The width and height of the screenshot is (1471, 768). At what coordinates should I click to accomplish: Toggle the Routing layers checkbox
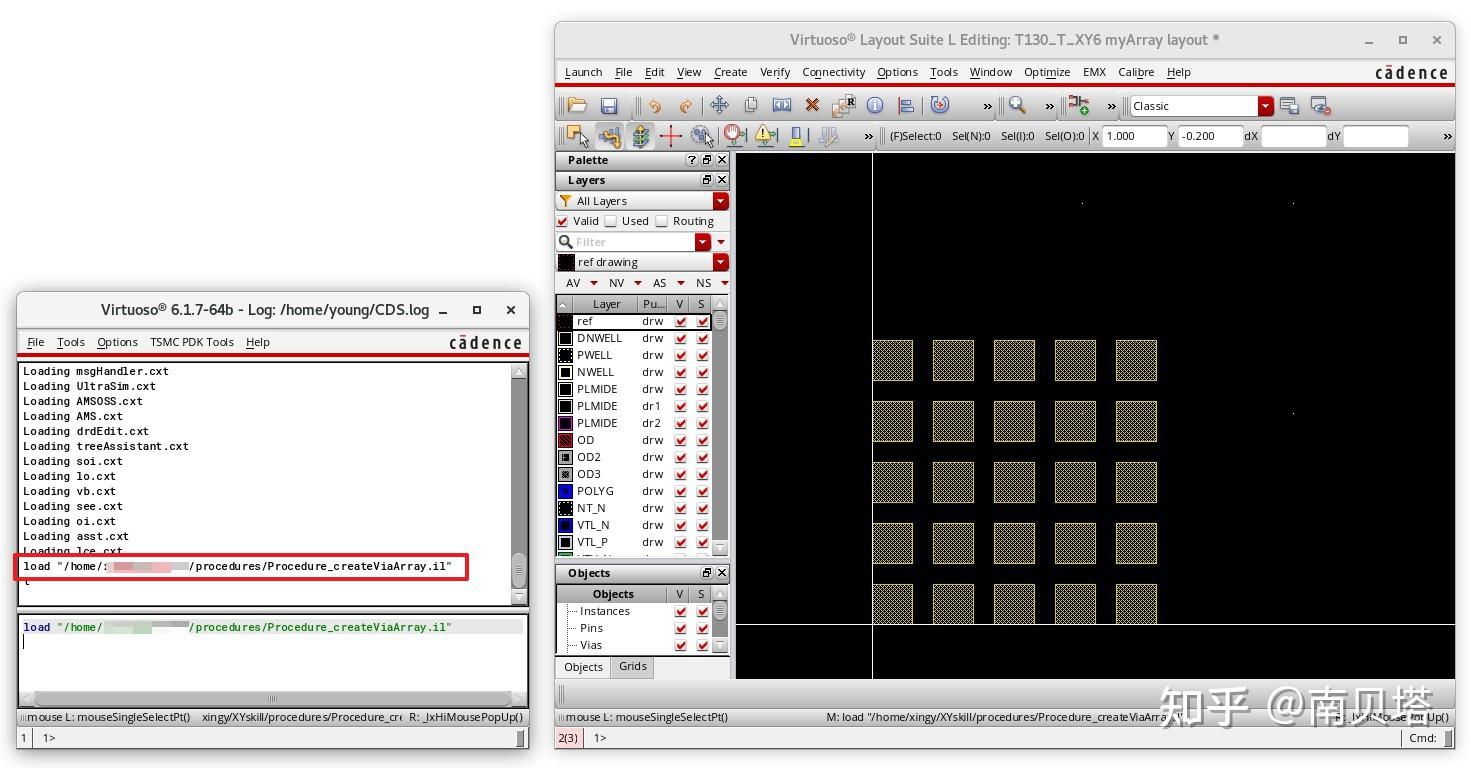[662, 221]
